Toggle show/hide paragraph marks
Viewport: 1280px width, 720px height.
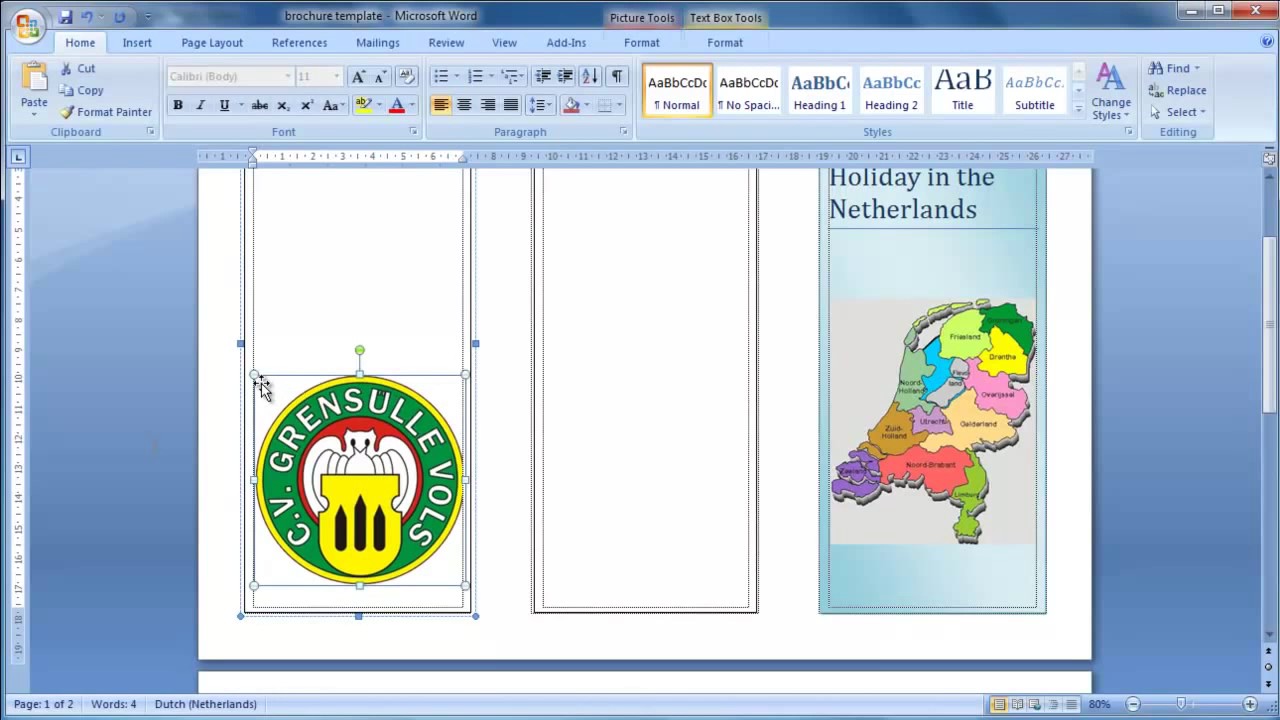click(x=617, y=77)
